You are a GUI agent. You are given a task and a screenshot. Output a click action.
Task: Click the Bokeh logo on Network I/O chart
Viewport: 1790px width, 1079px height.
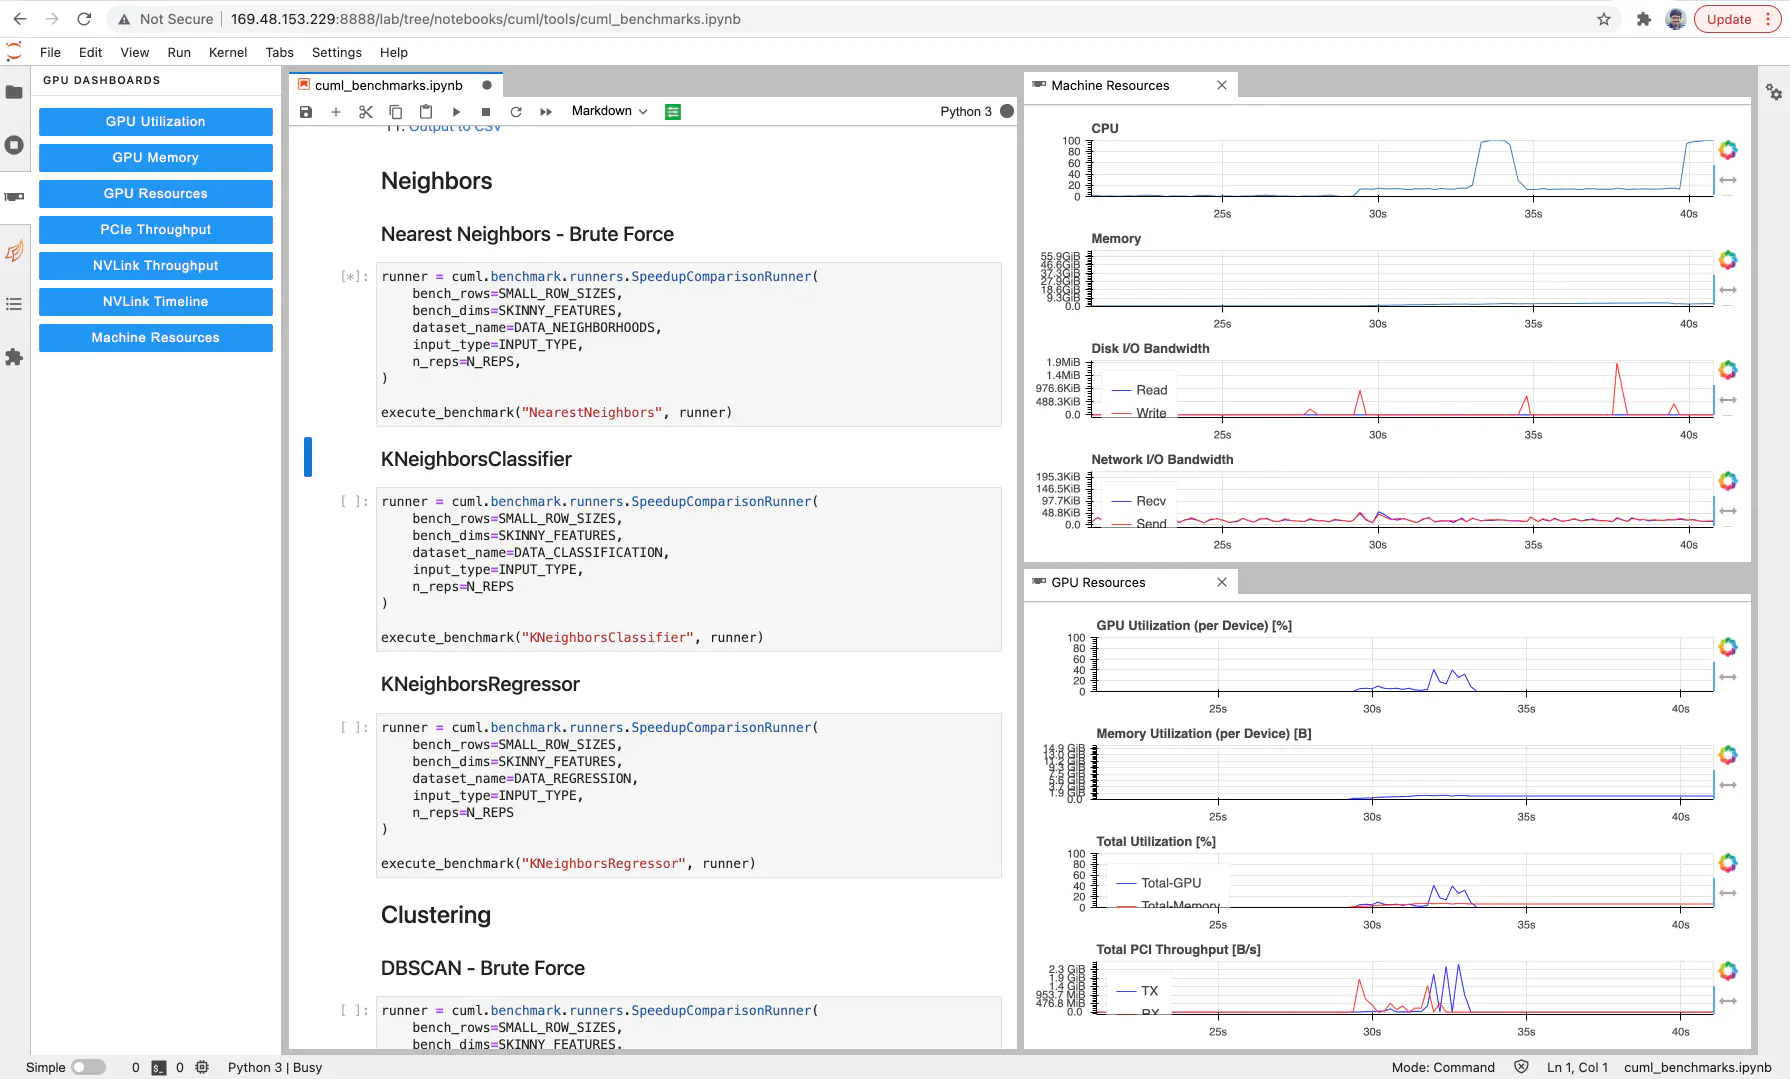[x=1728, y=481]
